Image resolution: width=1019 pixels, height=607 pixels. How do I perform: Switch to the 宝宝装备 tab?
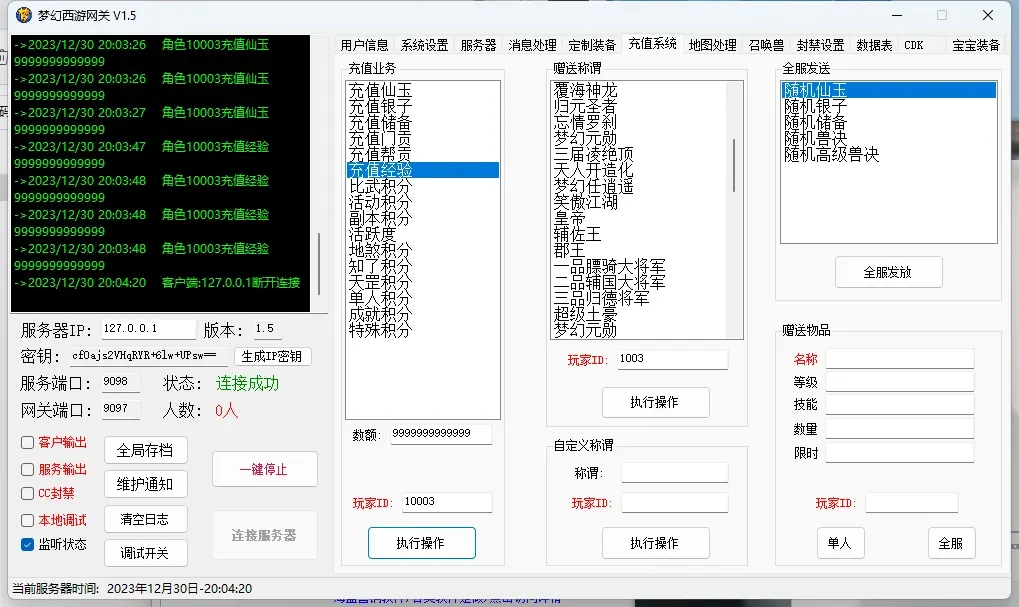pos(975,45)
